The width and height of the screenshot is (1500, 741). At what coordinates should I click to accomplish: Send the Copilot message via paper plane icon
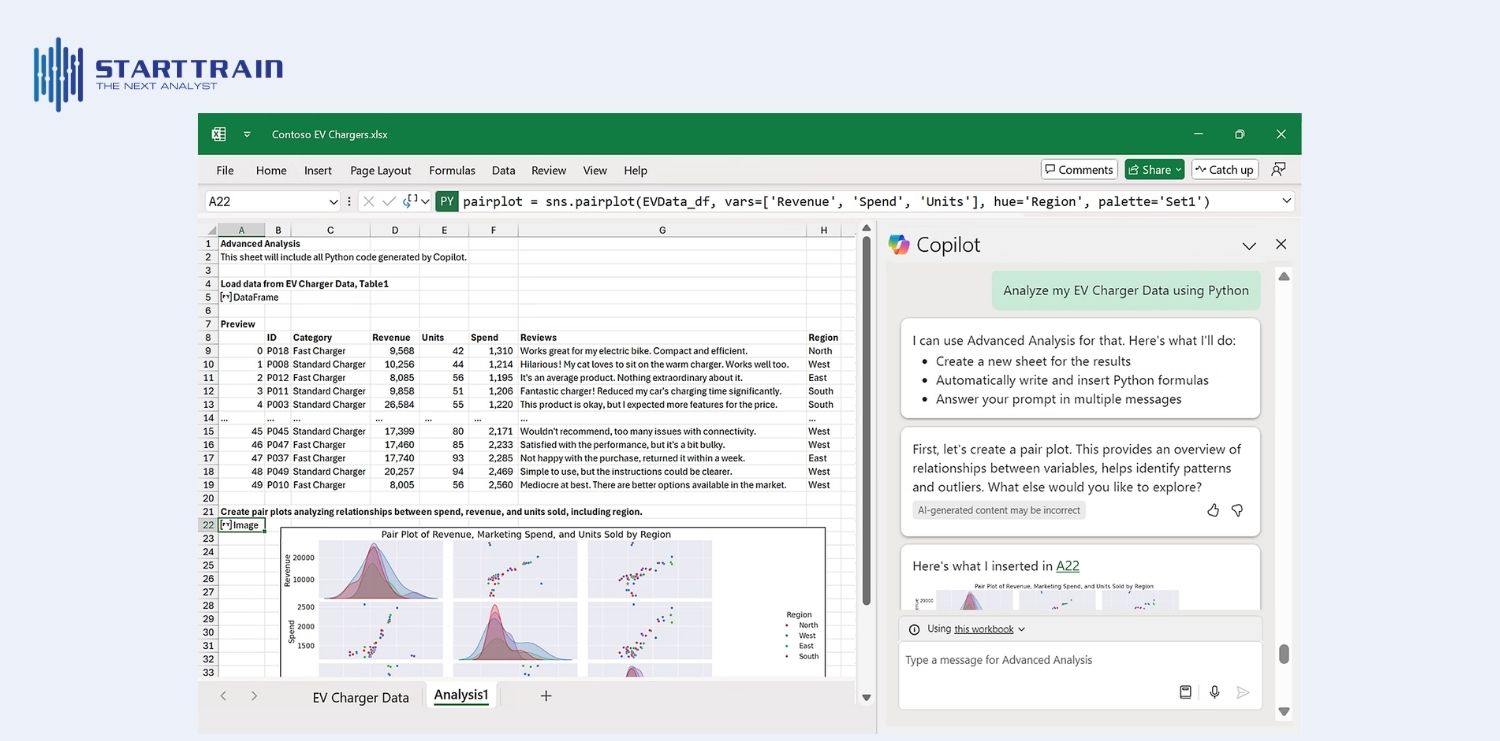[1243, 691]
